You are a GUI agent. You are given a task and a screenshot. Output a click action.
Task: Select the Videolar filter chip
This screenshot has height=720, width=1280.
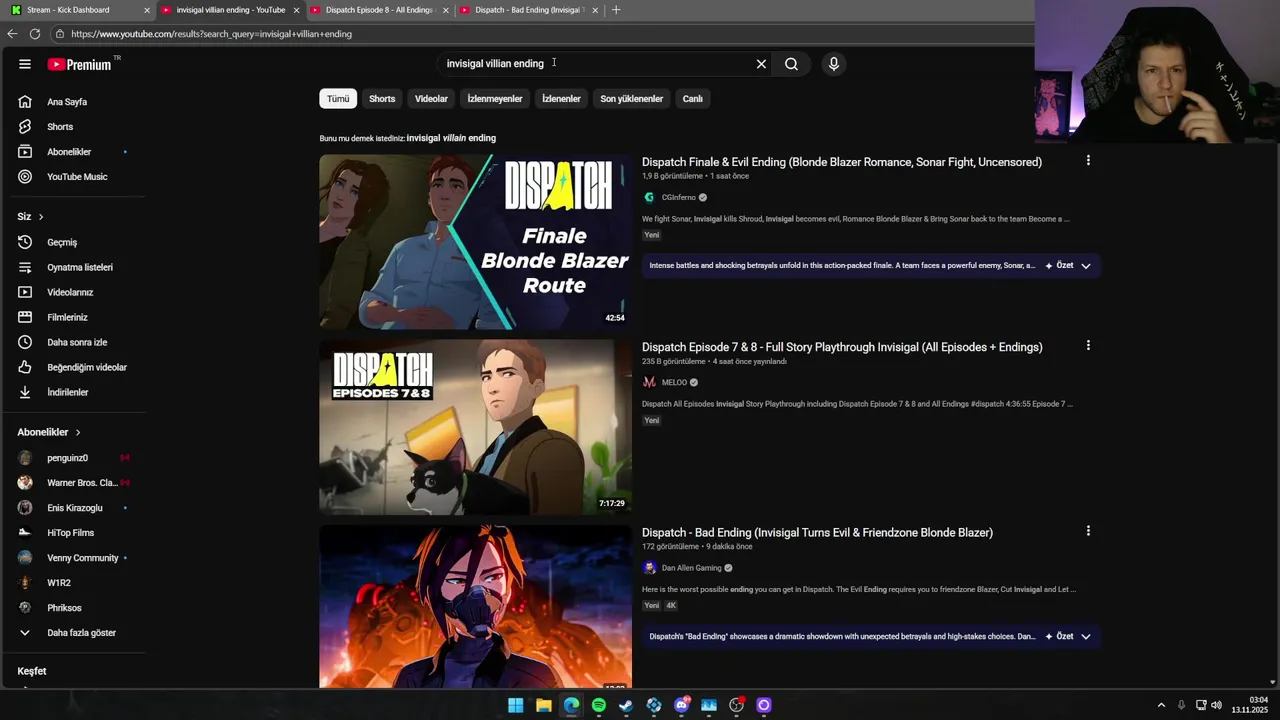431,99
